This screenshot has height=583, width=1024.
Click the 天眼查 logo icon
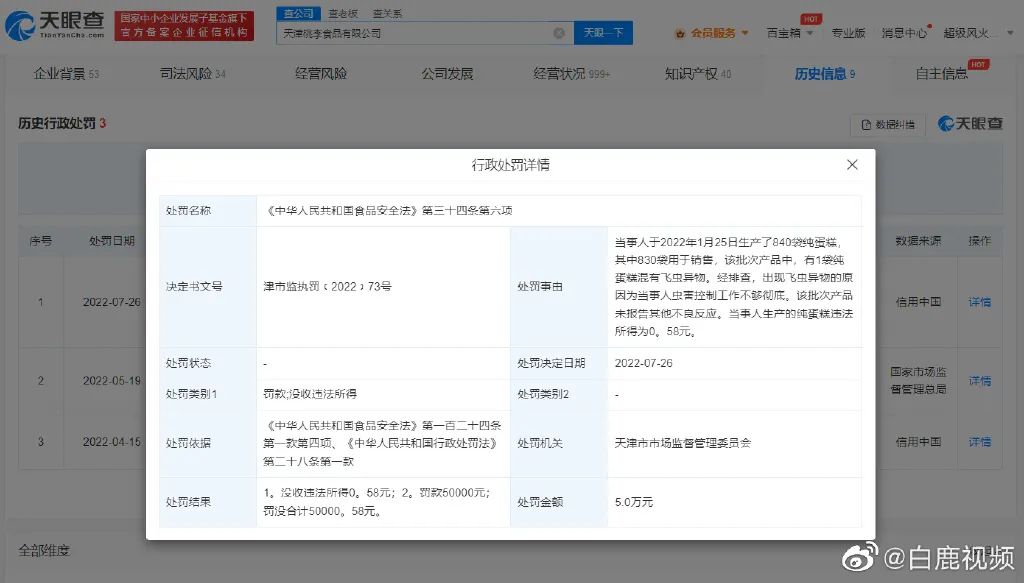tap(20, 26)
